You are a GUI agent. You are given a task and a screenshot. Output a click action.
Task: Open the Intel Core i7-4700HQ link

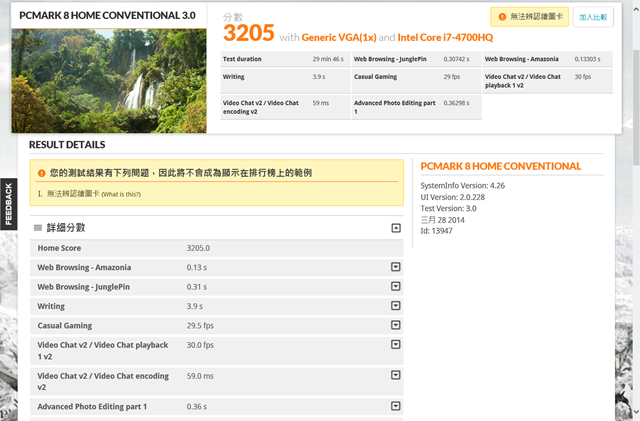445,38
